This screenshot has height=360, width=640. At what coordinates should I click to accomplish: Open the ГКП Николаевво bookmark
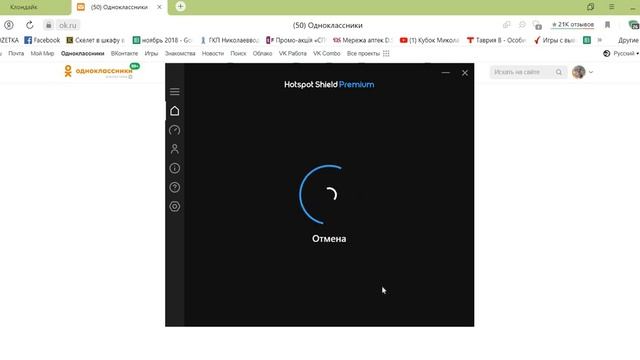click(x=229, y=40)
